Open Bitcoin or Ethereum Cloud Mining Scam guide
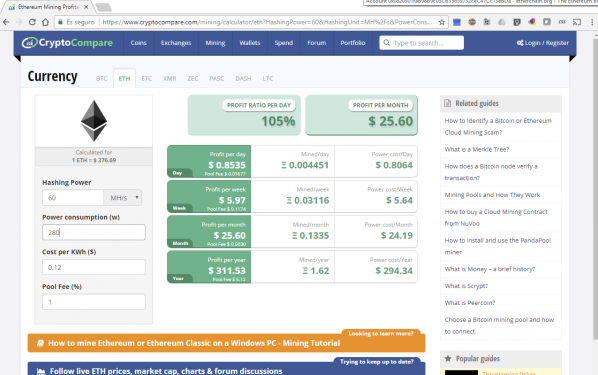 point(498,127)
